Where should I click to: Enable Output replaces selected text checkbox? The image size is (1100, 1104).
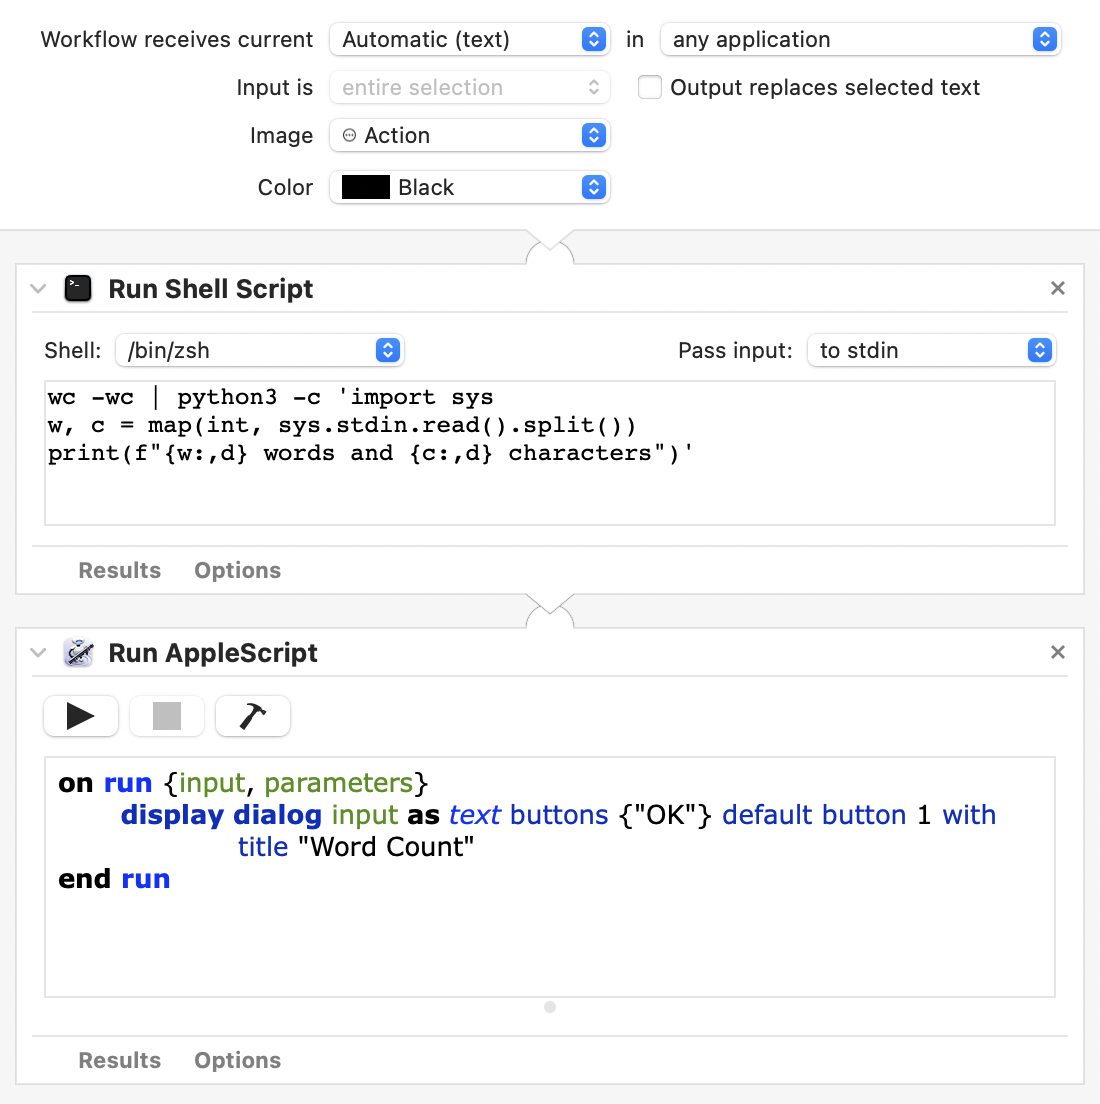click(649, 87)
